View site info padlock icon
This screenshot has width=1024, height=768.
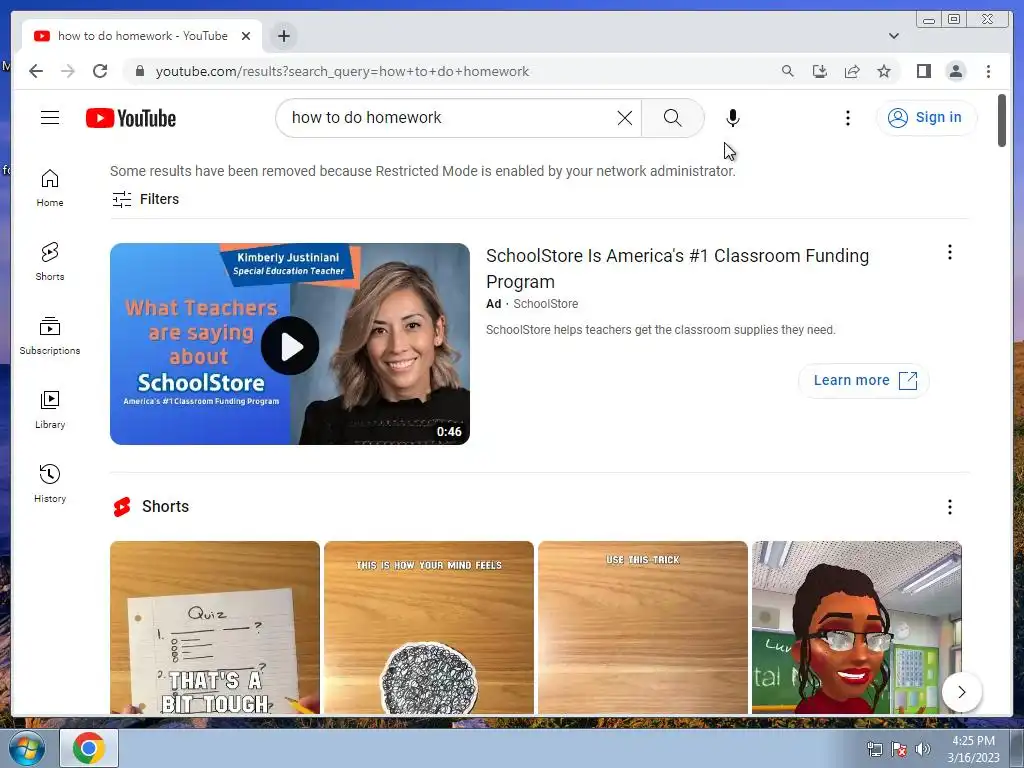click(139, 71)
